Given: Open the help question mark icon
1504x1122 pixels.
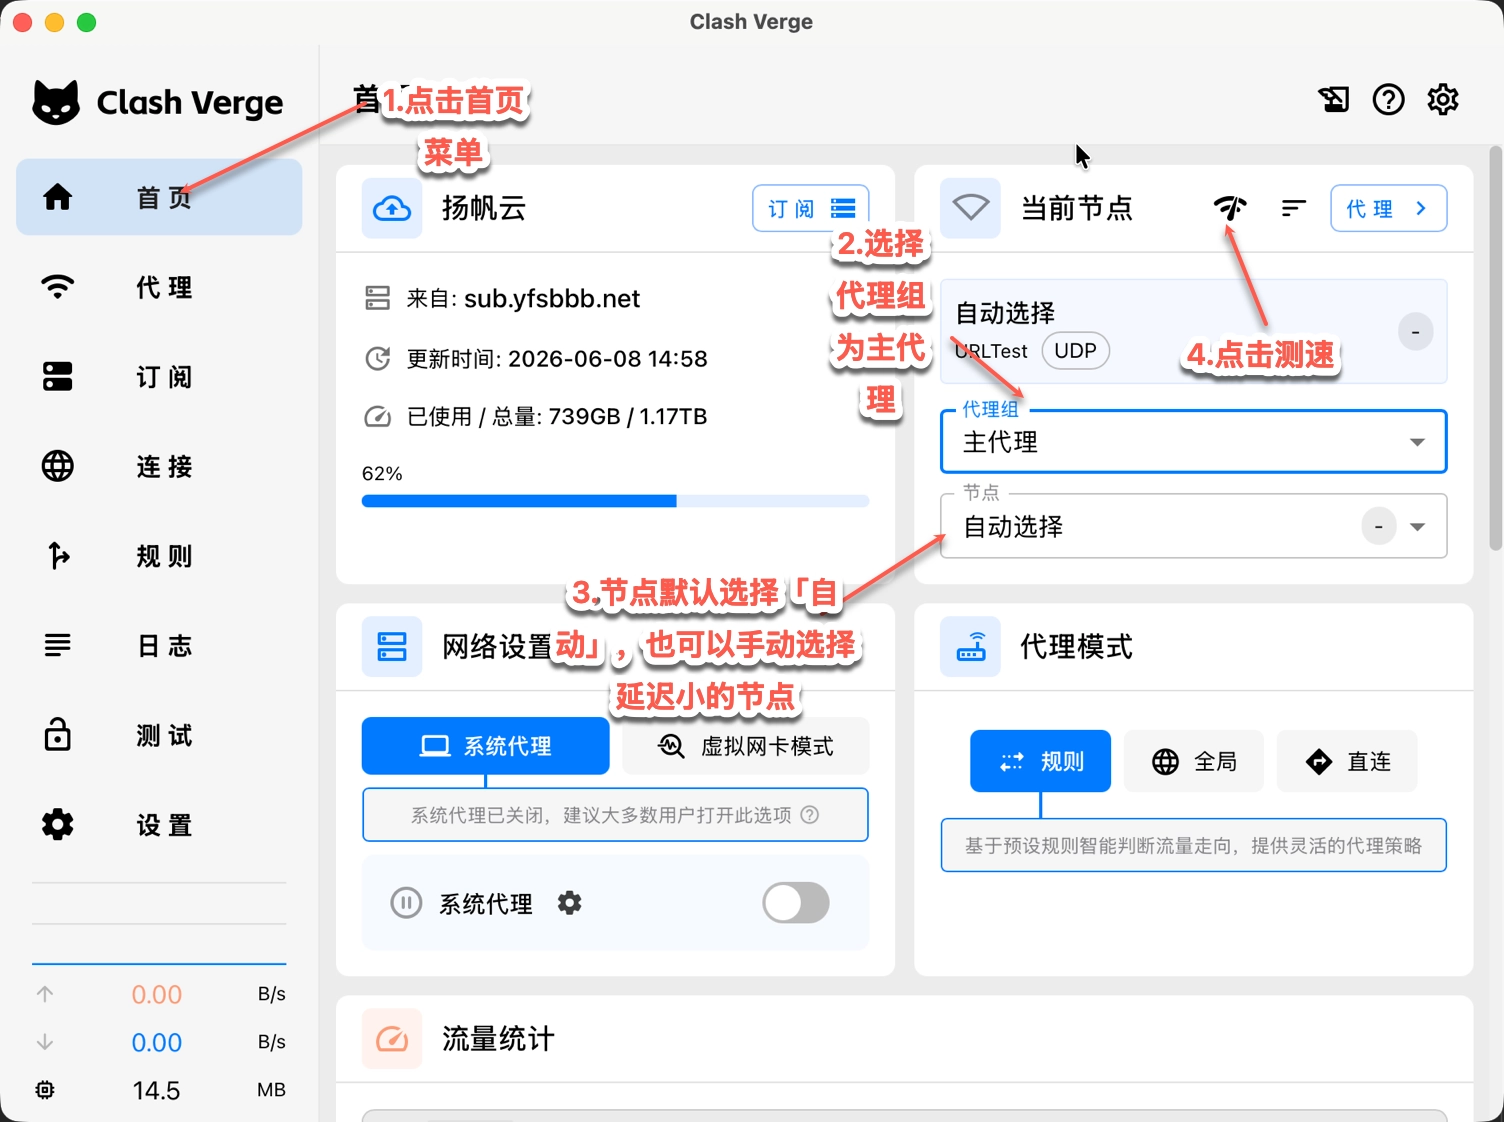Looking at the screenshot, I should click(1388, 99).
